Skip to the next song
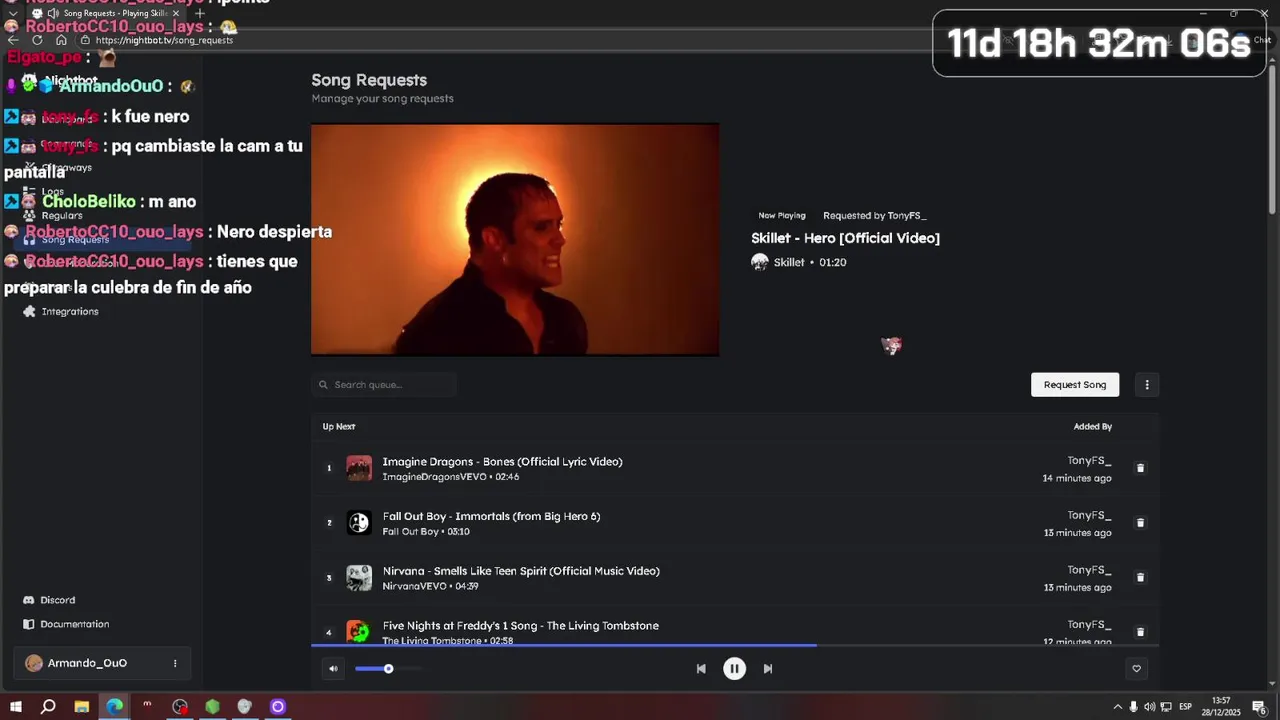 pos(768,669)
